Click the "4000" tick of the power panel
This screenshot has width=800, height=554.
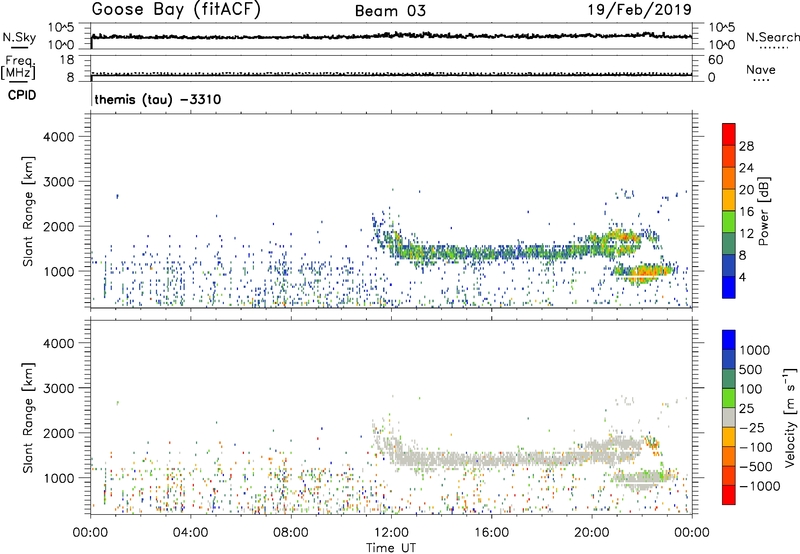58,137
